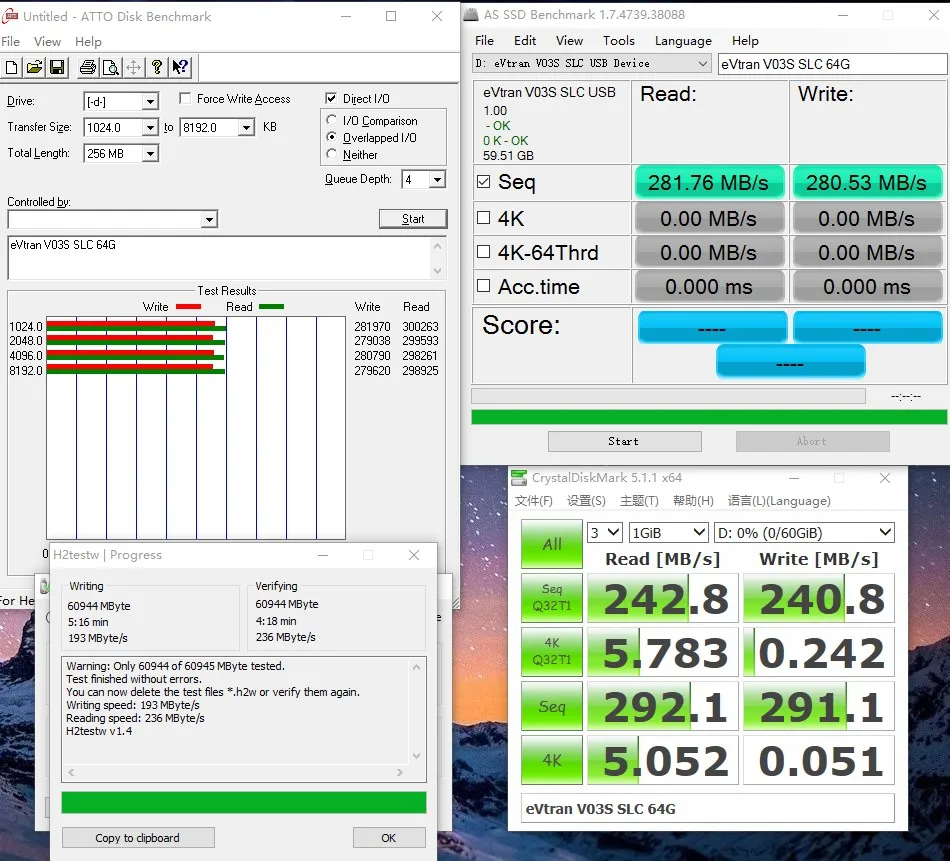Run Seq Q32T1 test in CrystalDiskMark
Screen dimensions: 950x861
tap(552, 598)
